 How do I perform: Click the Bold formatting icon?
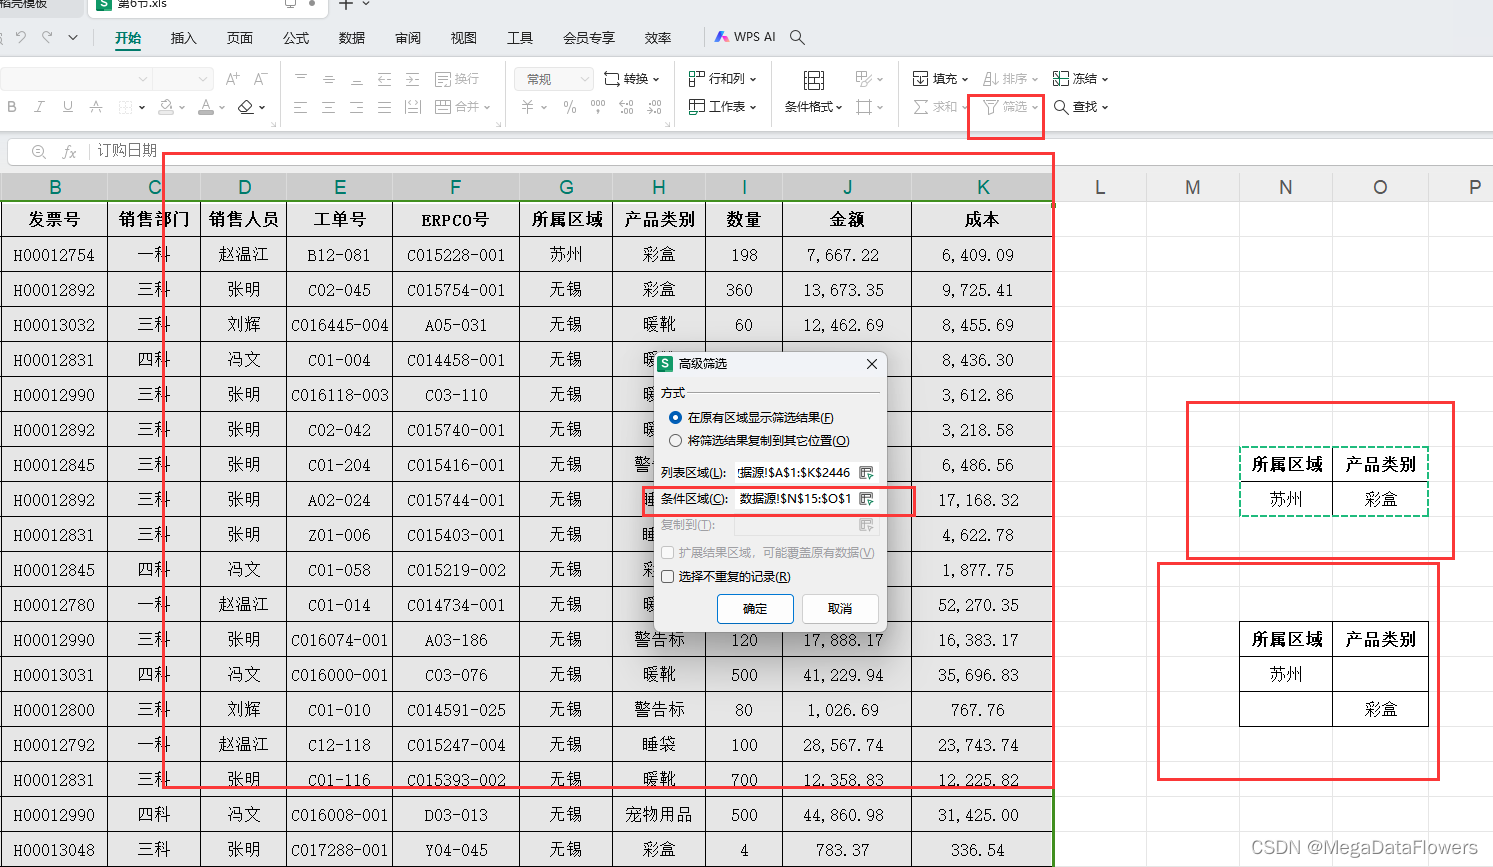click(x=12, y=107)
